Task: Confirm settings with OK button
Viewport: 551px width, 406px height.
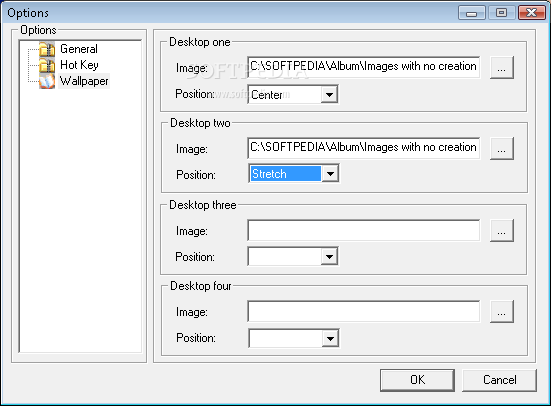Action: (x=417, y=380)
